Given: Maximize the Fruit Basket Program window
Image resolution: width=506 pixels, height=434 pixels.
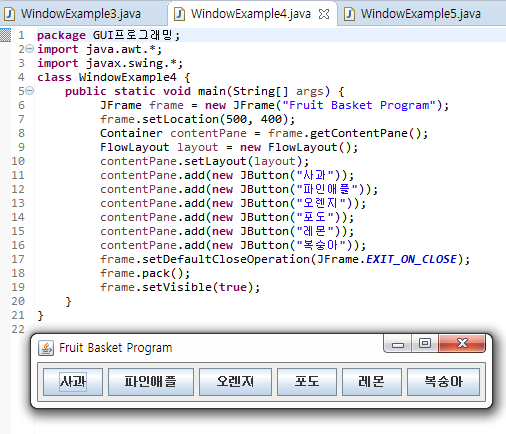Looking at the screenshot, I should coord(425,343).
